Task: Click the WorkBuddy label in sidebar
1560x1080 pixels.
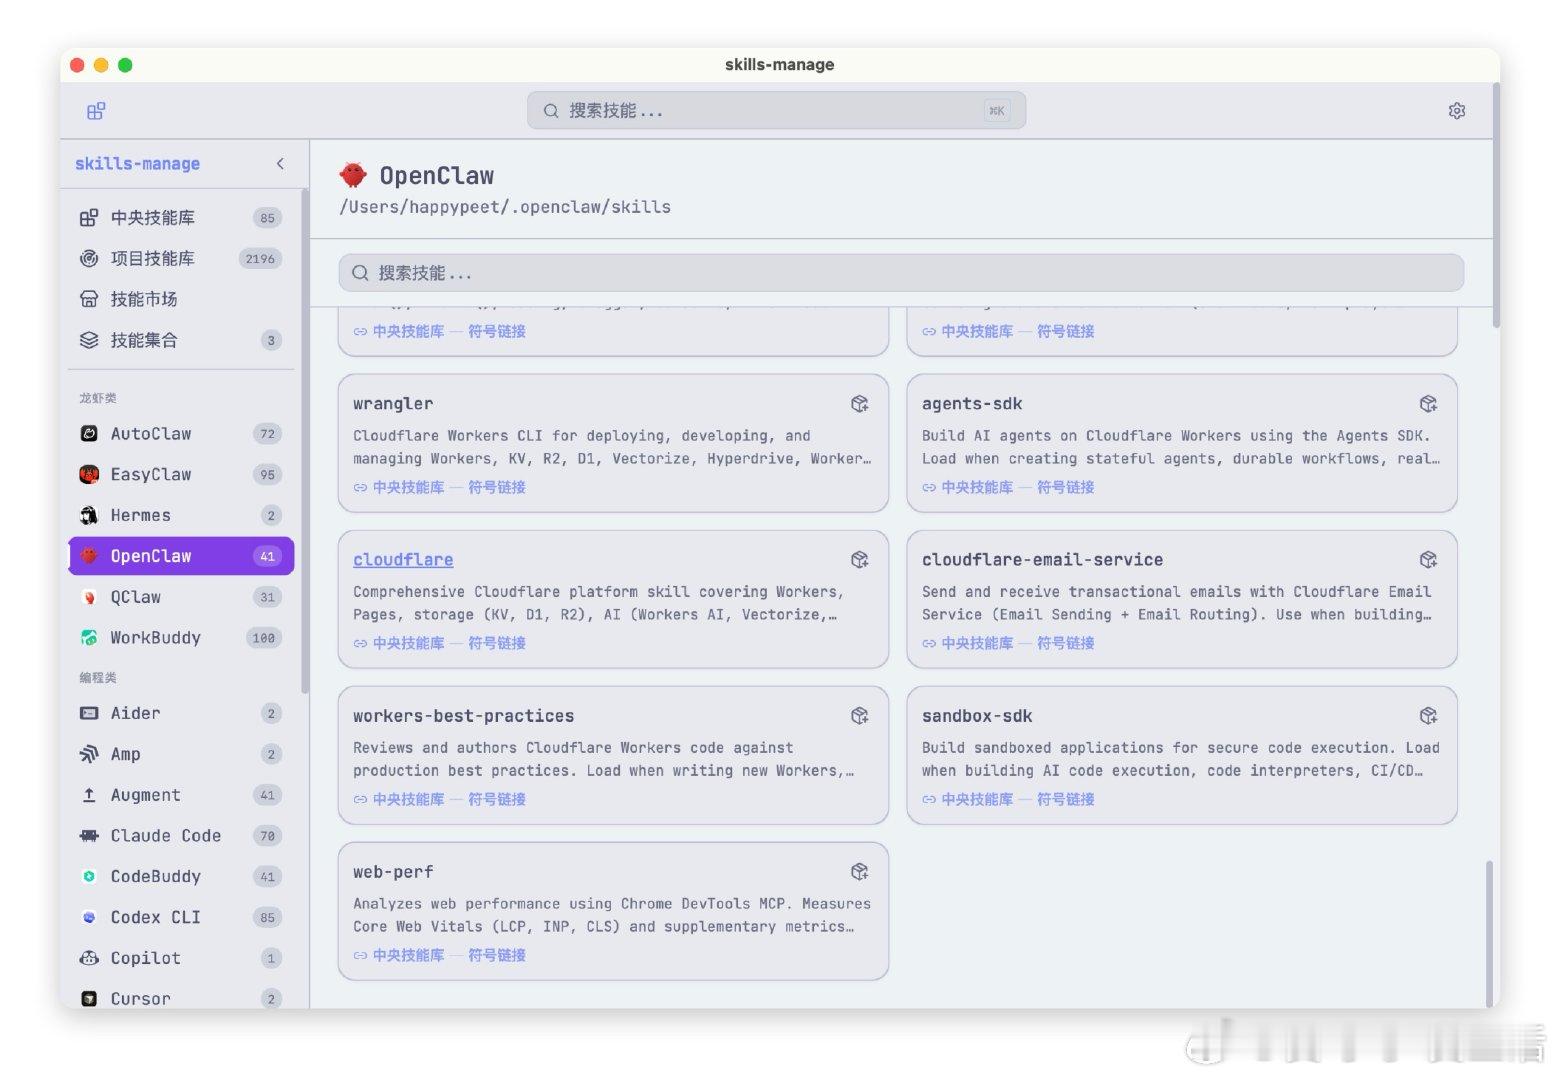Action: coord(156,638)
